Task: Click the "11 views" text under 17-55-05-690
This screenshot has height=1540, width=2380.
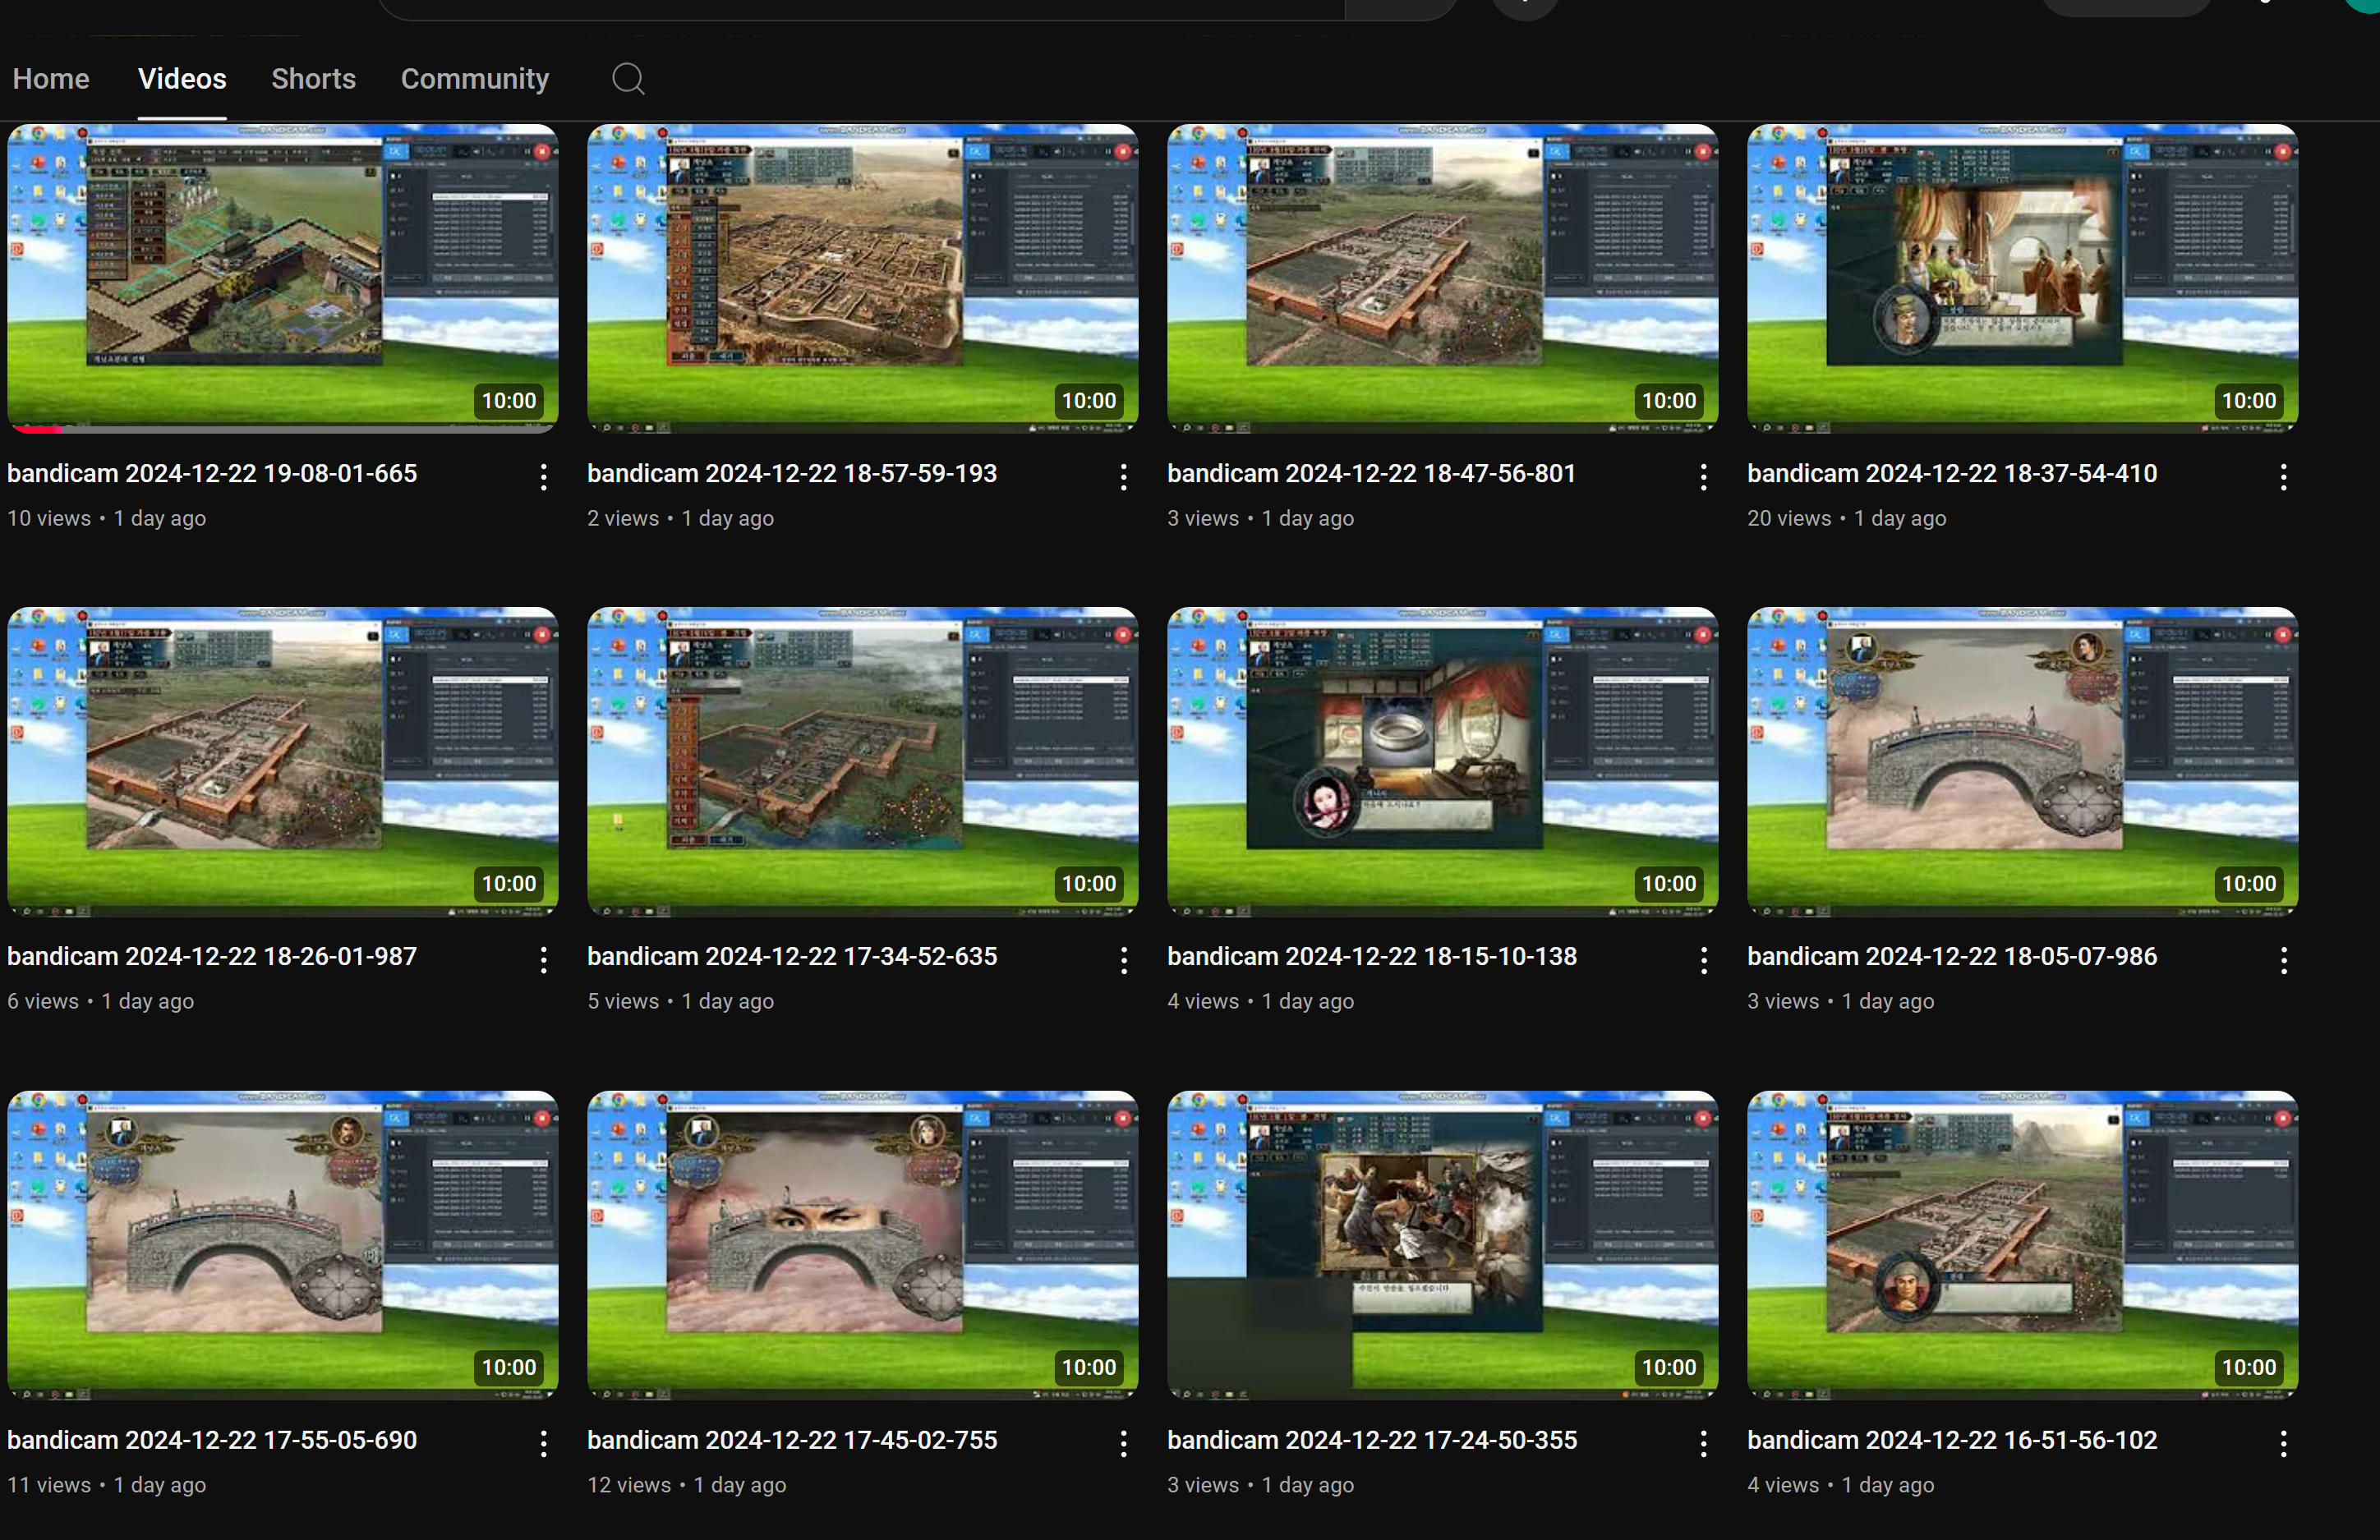Action: pyautogui.click(x=49, y=1485)
